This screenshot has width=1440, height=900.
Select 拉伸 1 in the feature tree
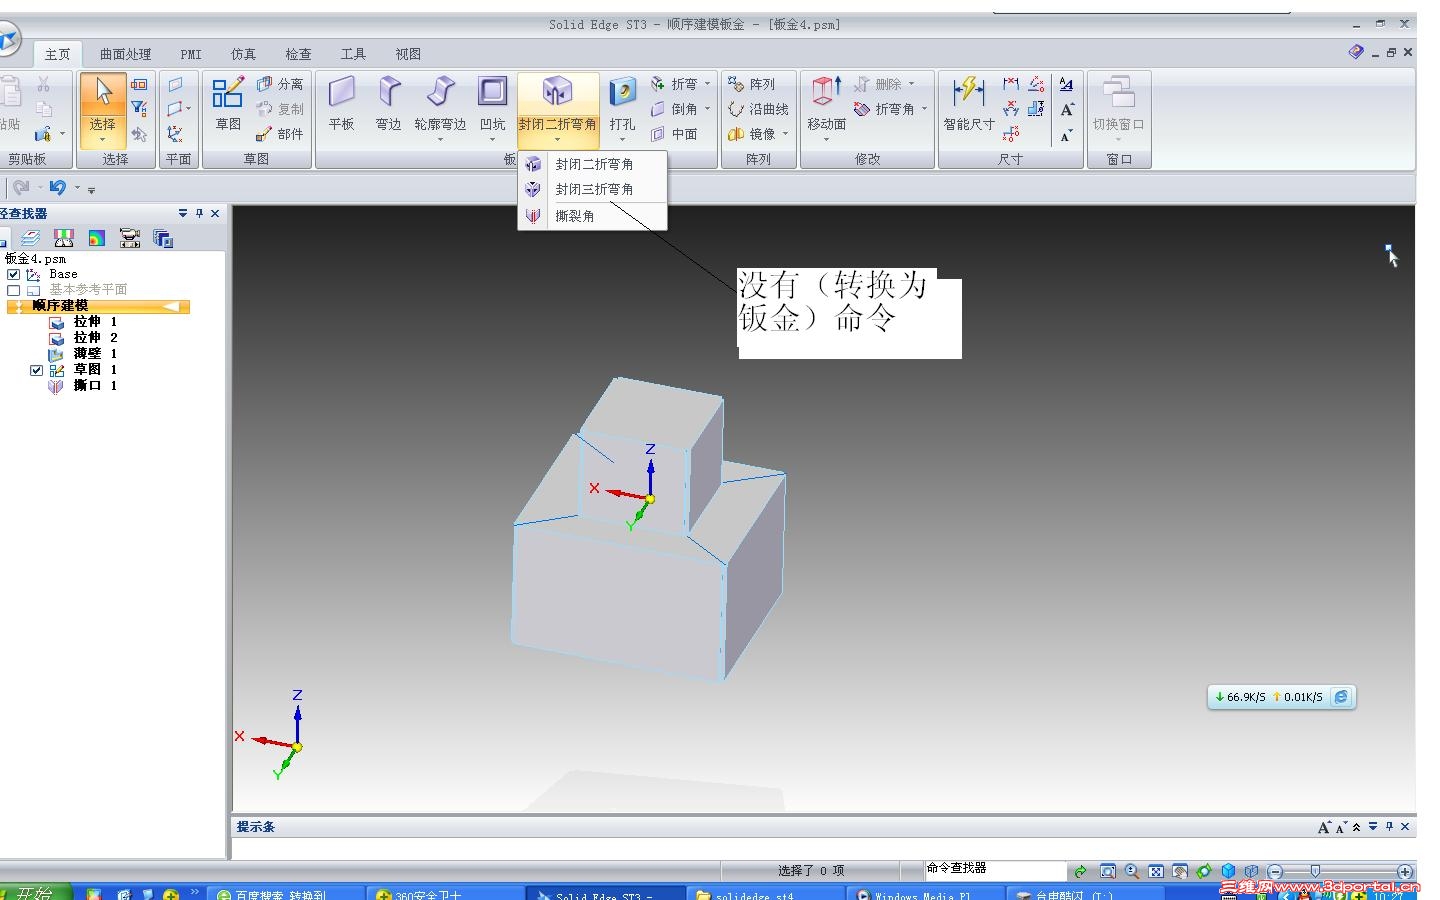tap(95, 322)
